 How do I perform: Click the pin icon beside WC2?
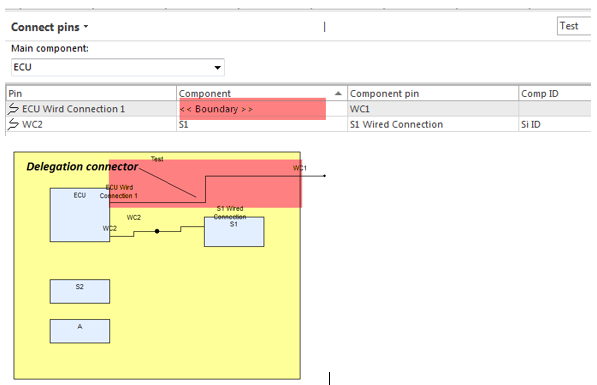point(13,124)
